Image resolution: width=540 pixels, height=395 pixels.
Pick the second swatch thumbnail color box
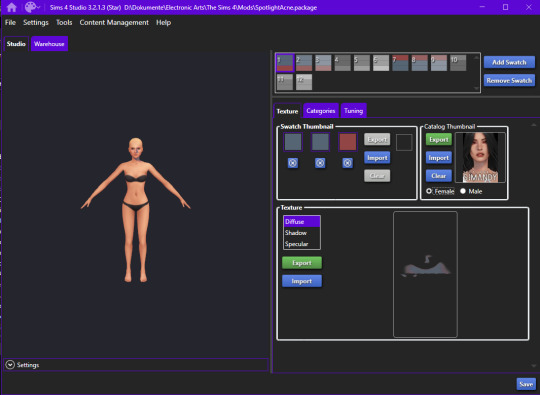coord(320,142)
